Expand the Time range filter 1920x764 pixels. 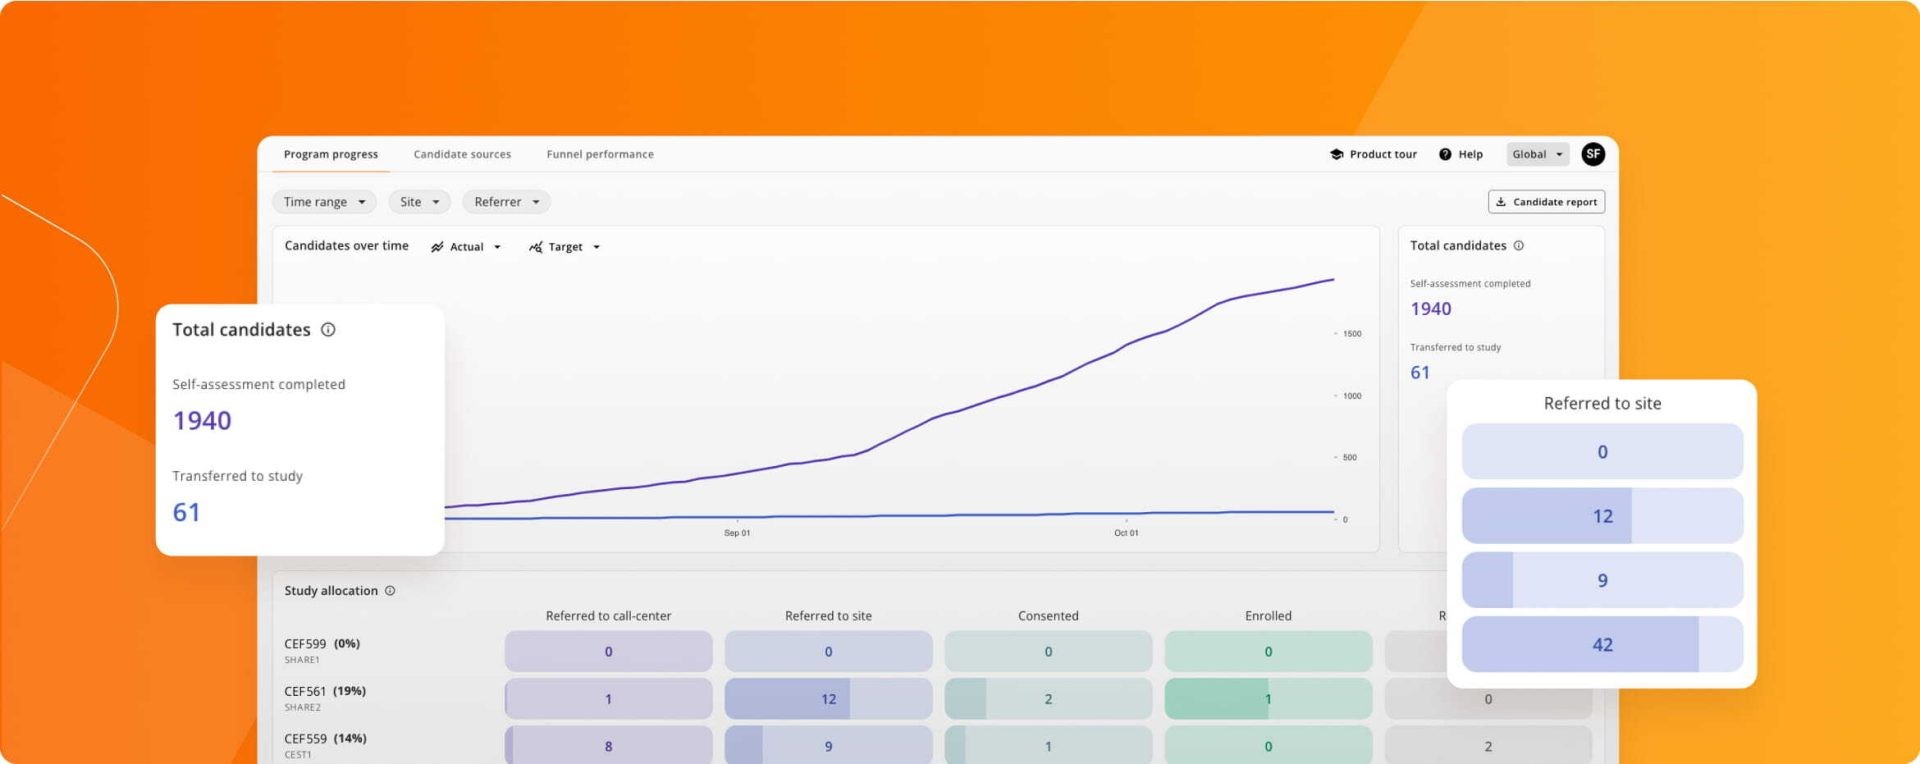[324, 202]
